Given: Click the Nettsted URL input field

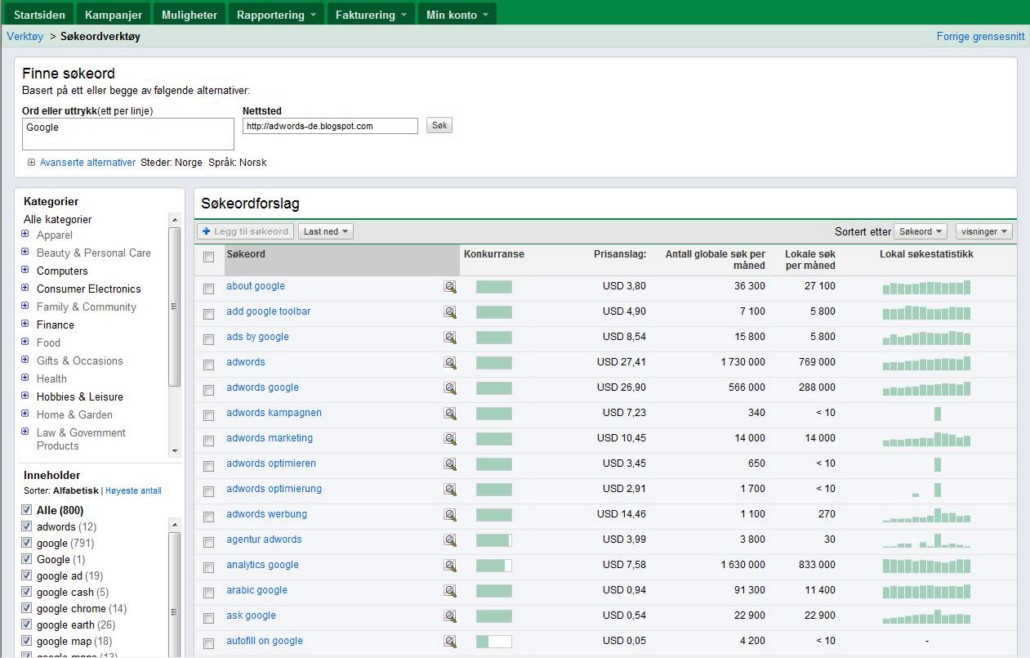Looking at the screenshot, I should (330, 126).
